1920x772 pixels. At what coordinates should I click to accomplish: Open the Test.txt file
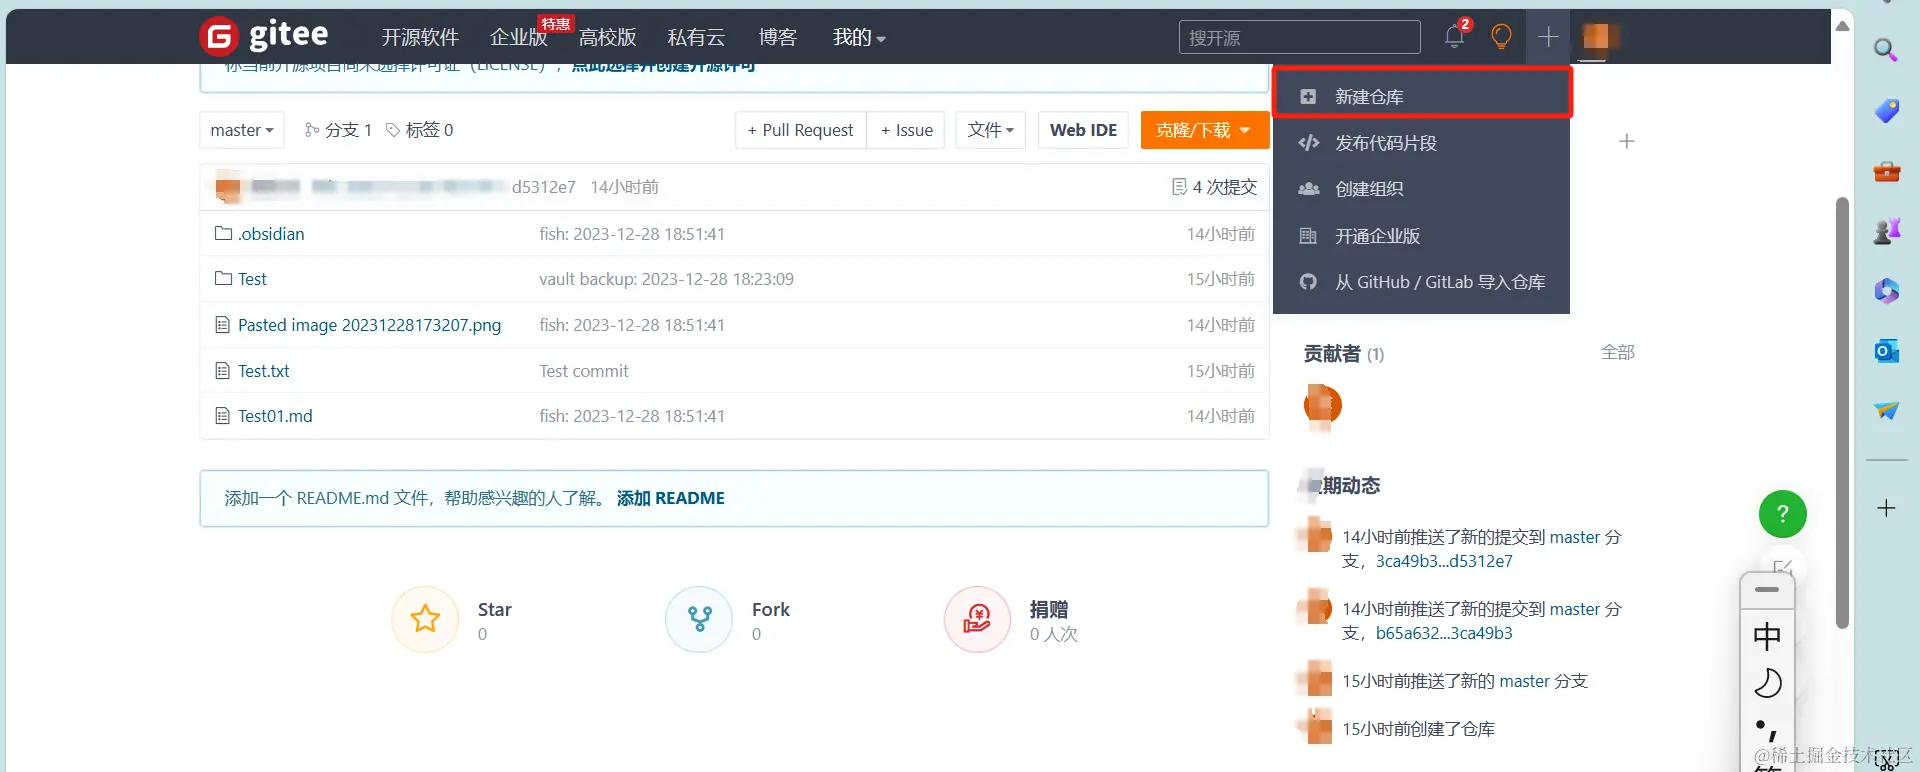point(263,371)
